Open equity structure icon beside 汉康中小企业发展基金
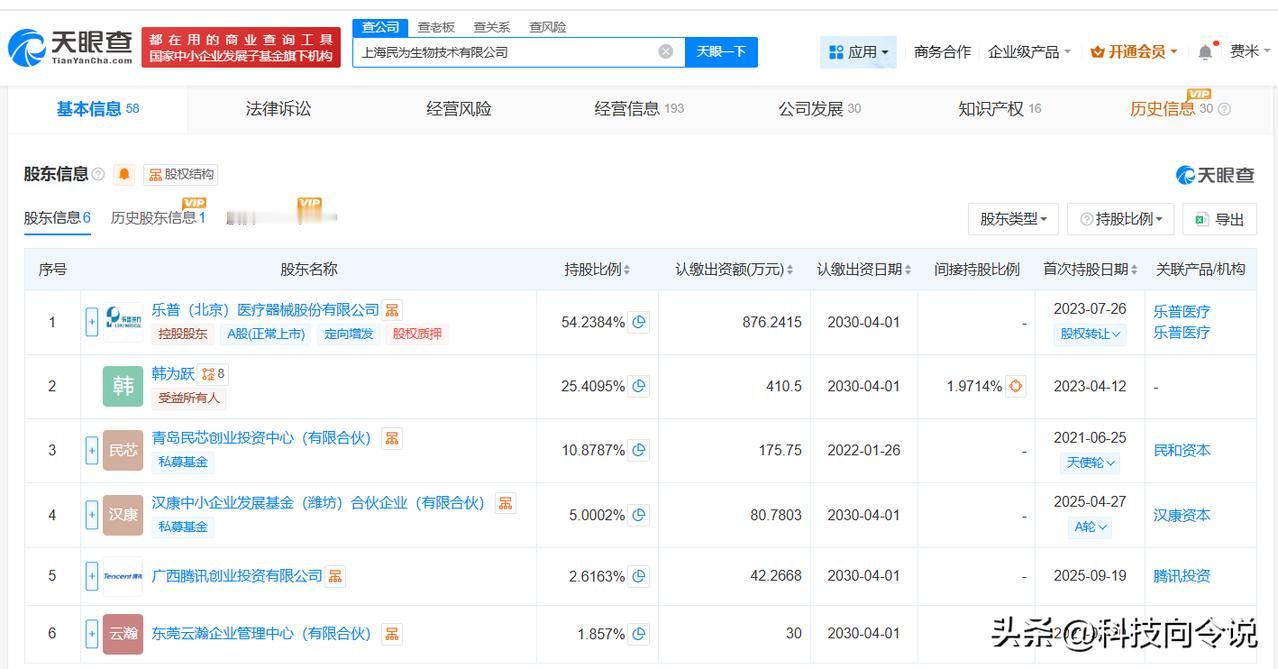1278x669 pixels. pyautogui.click(x=505, y=503)
